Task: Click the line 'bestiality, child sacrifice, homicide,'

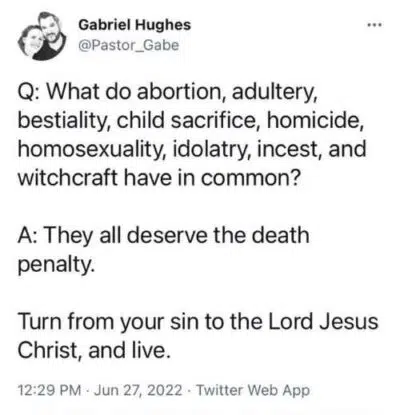Action: point(190,120)
